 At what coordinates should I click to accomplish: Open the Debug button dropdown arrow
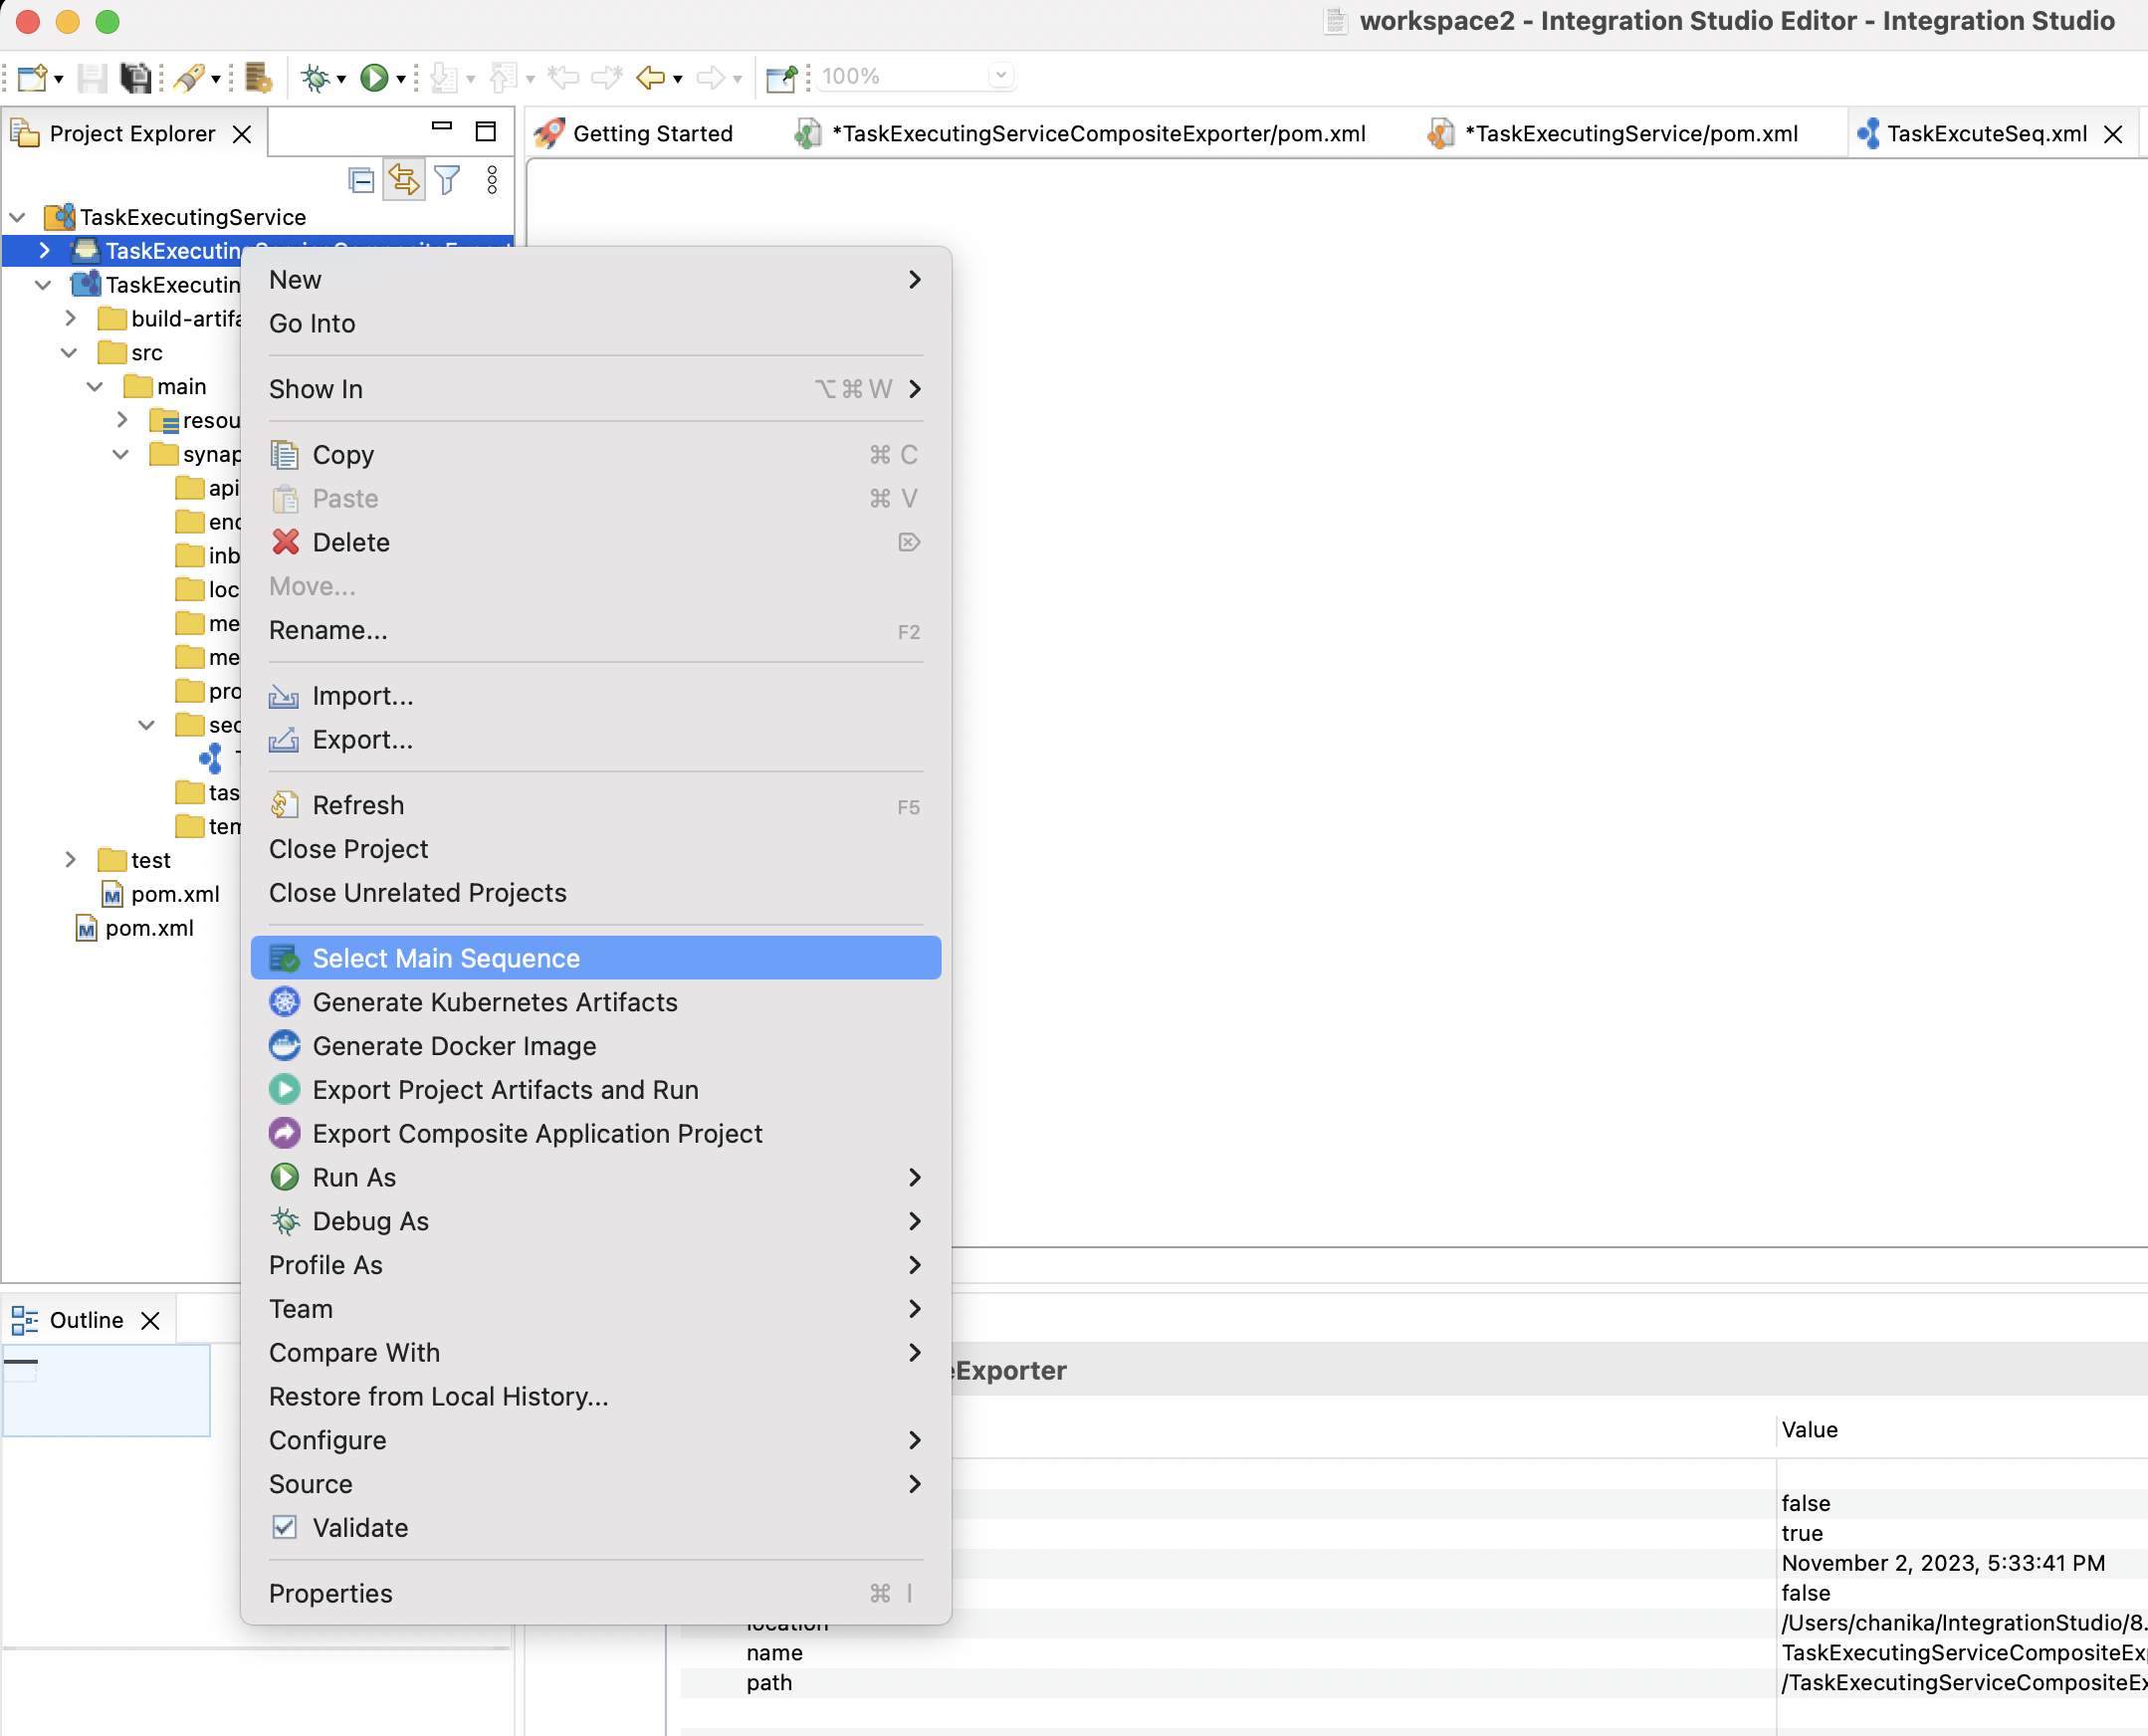coord(341,79)
